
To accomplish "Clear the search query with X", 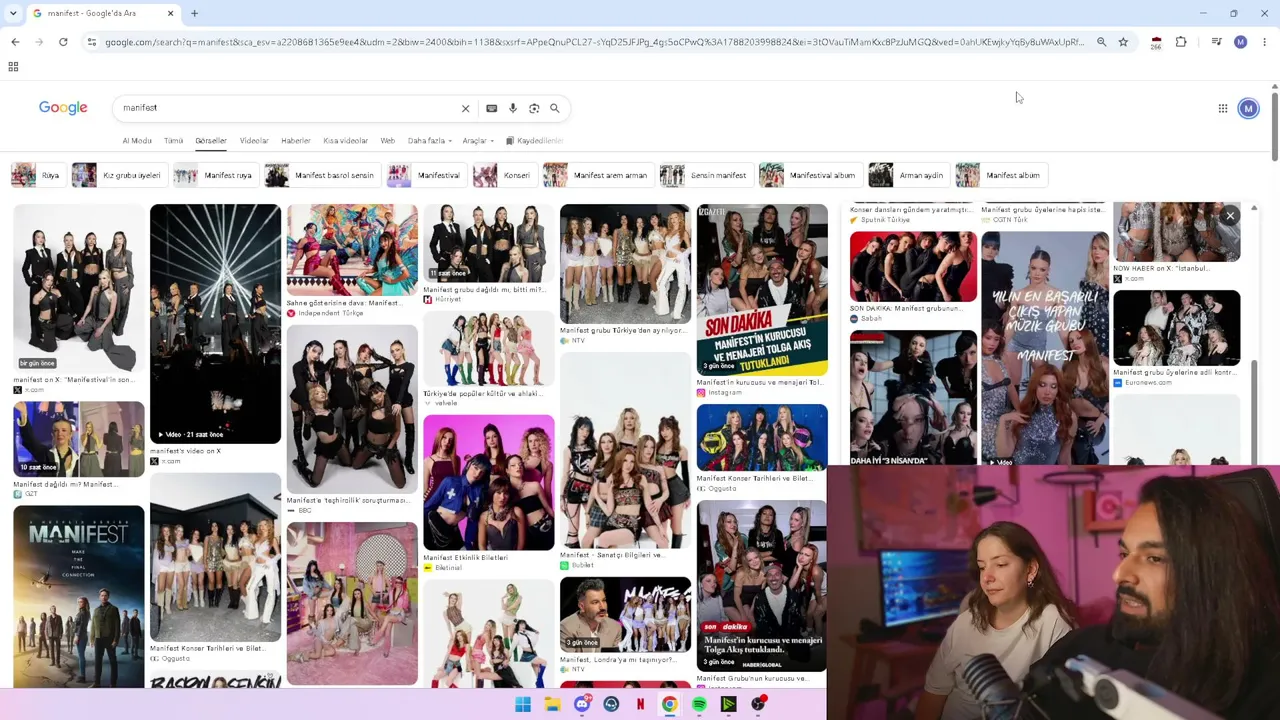I will click(465, 108).
